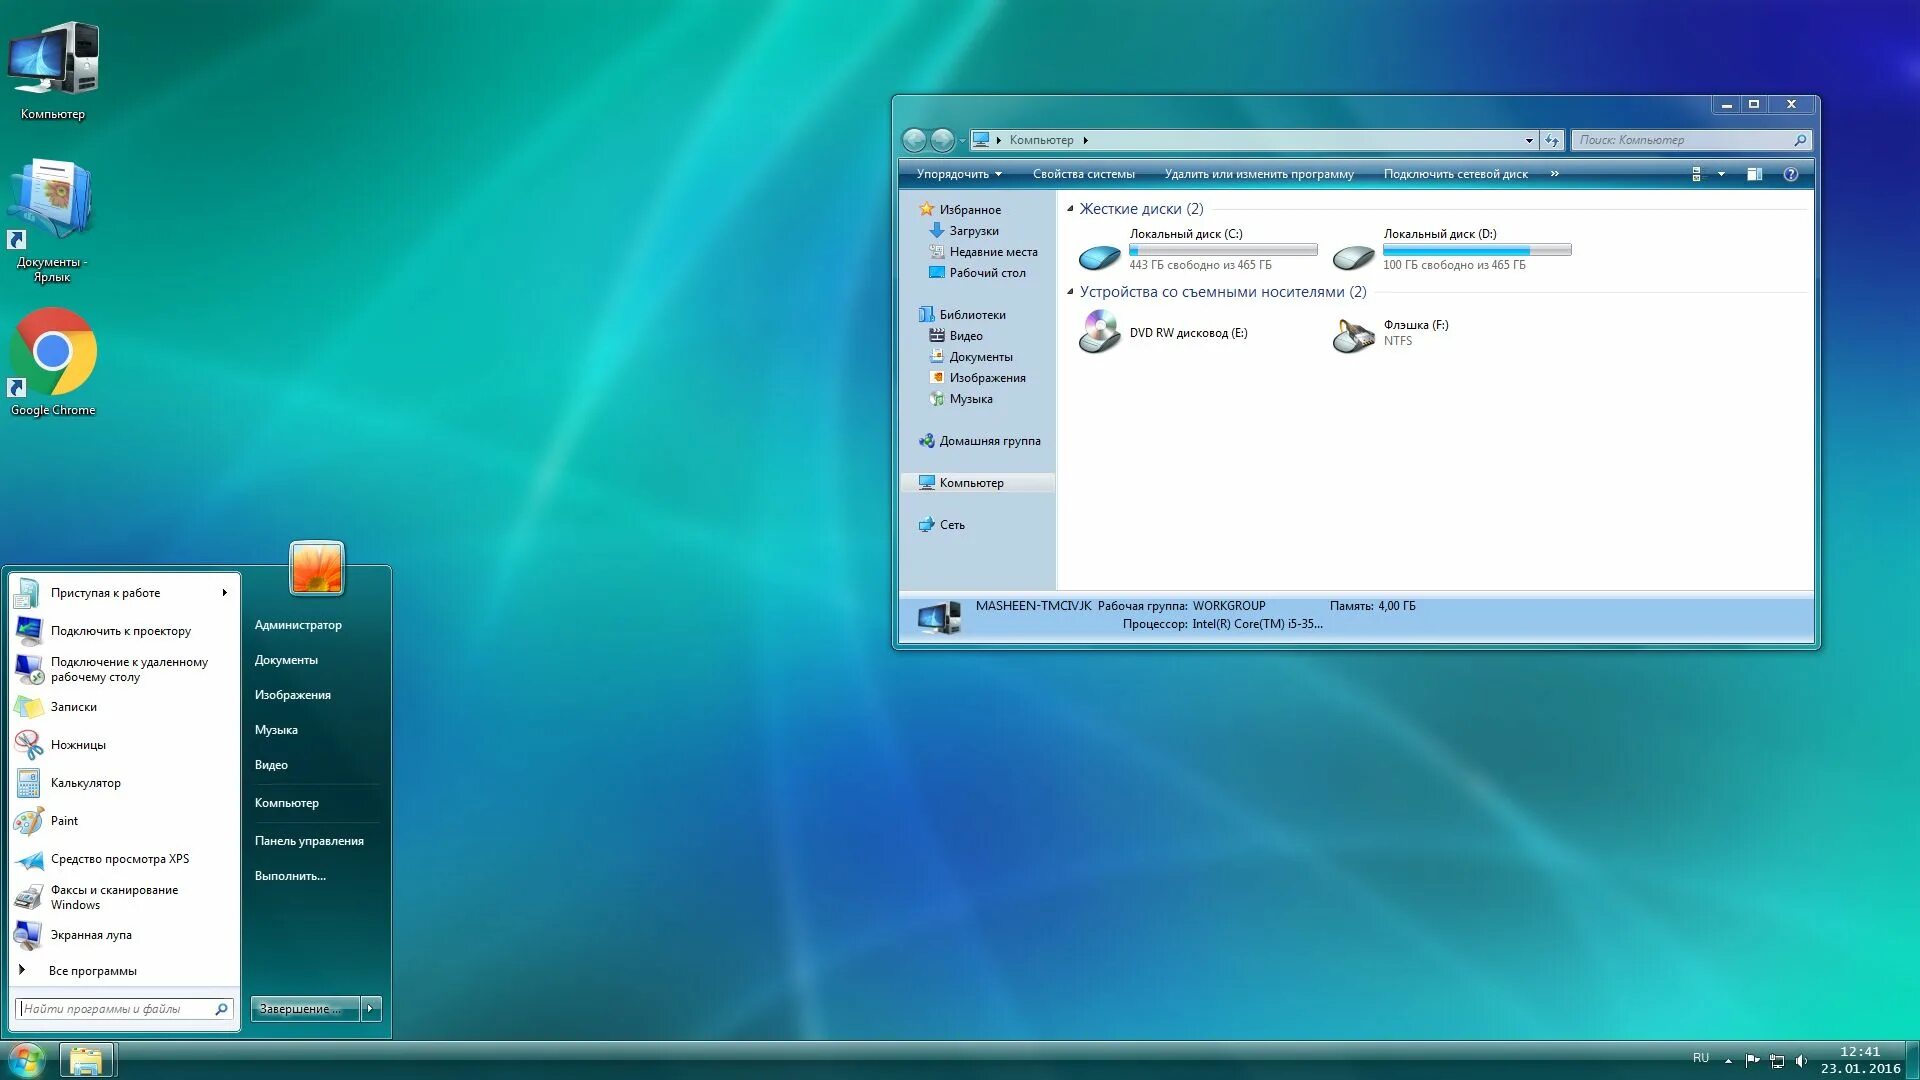Open the Computer desktop icon
Viewport: 1920px width, 1080px height.
[x=53, y=70]
